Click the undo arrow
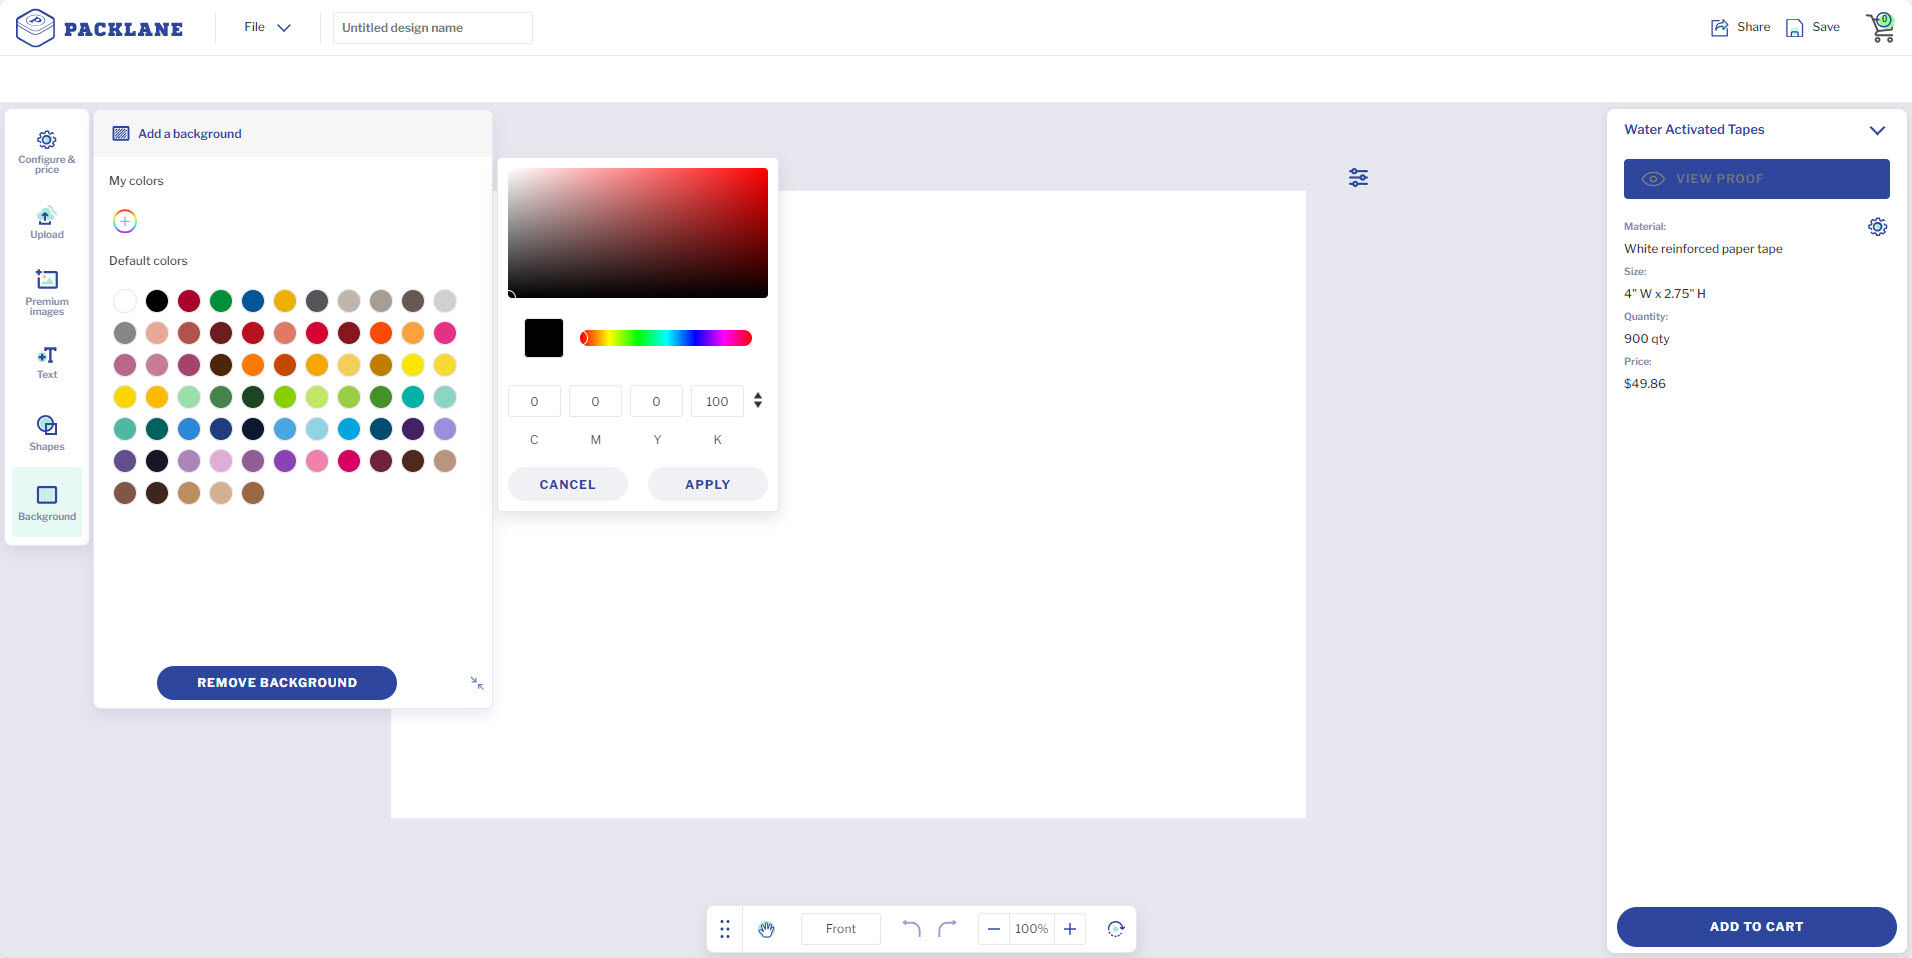This screenshot has height=958, width=1912. pos(911,929)
